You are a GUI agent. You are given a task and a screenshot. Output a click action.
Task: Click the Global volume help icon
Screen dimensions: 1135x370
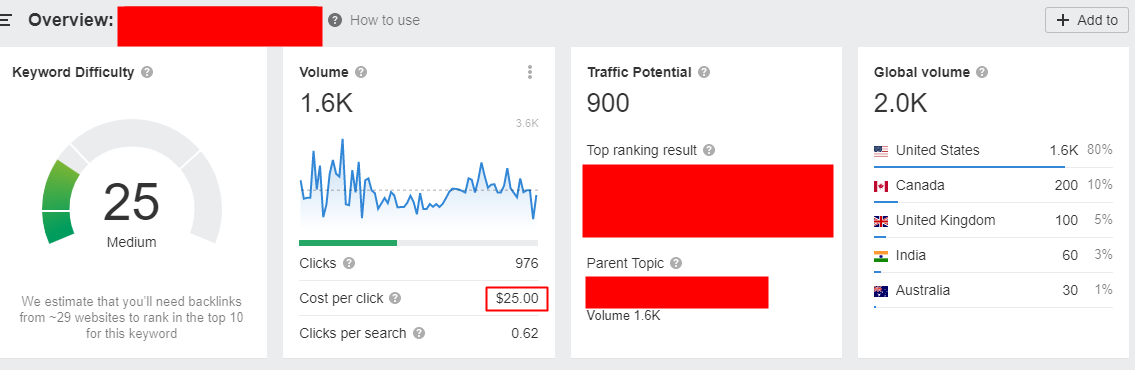coord(982,72)
